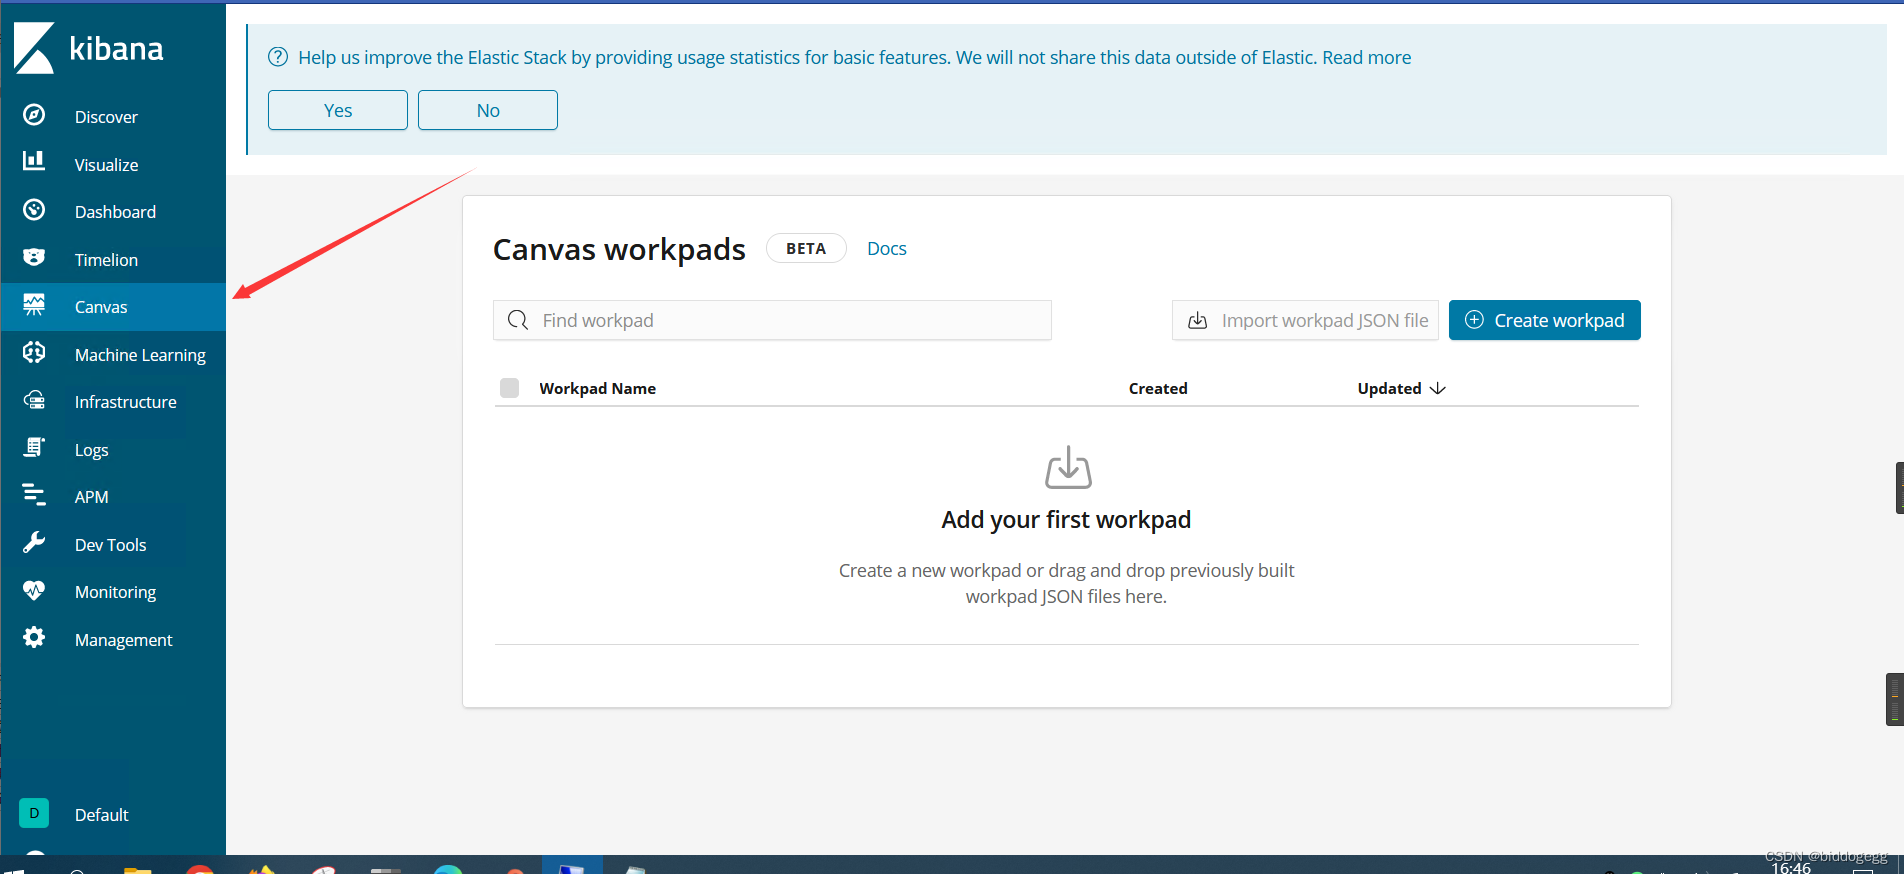Click Yes to share usage statistics
Viewport: 1904px width, 874px height.
(338, 110)
